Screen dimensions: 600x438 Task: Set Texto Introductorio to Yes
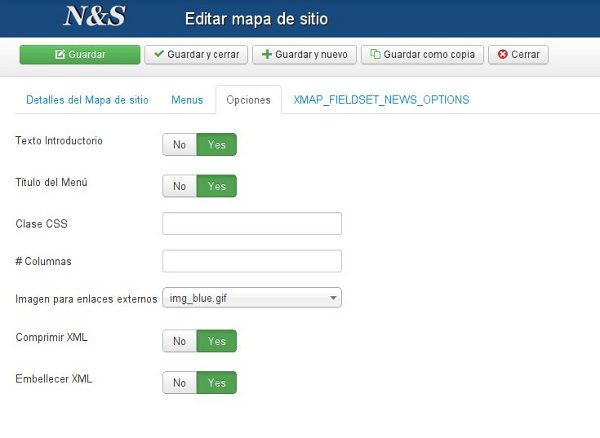[217, 145]
